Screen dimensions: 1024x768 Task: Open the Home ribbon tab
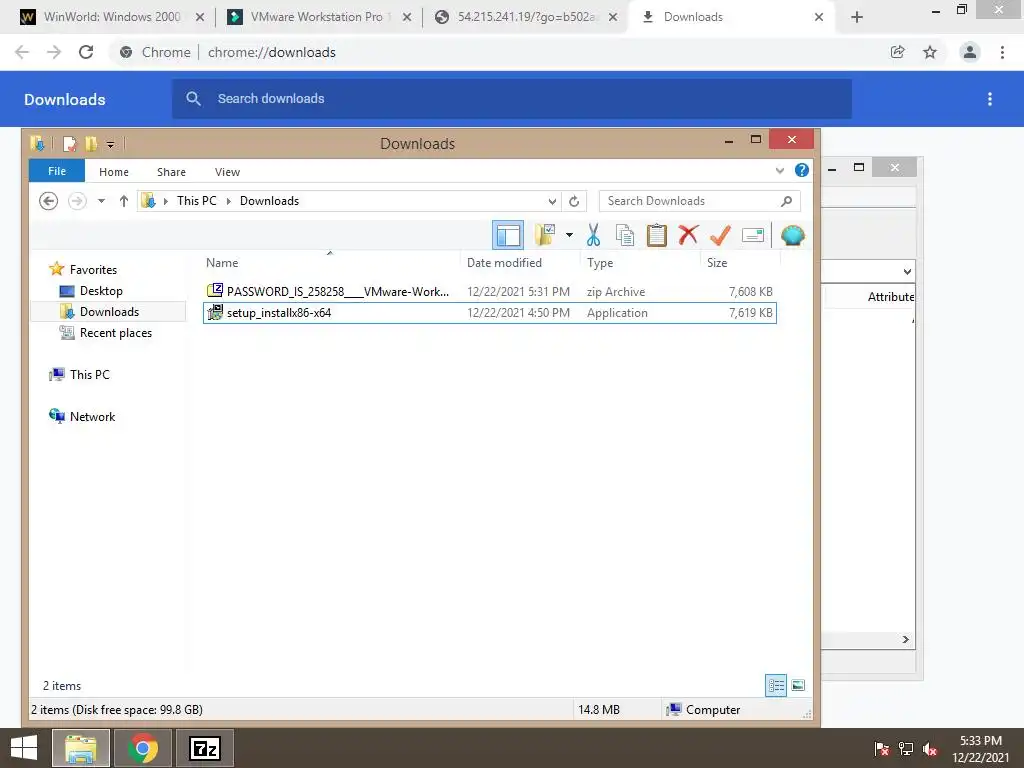114,172
